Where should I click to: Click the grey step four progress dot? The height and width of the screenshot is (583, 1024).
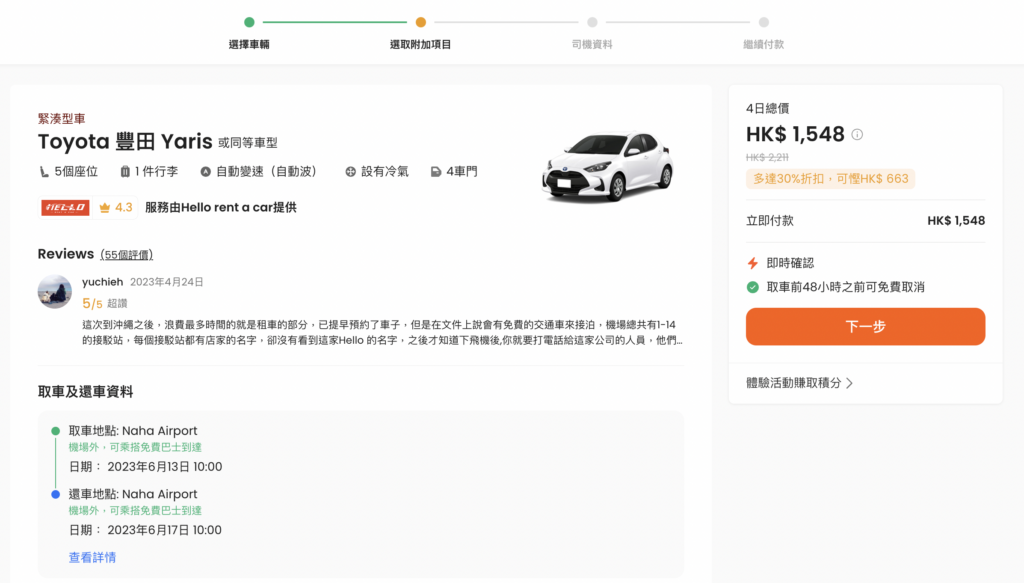pos(763,22)
